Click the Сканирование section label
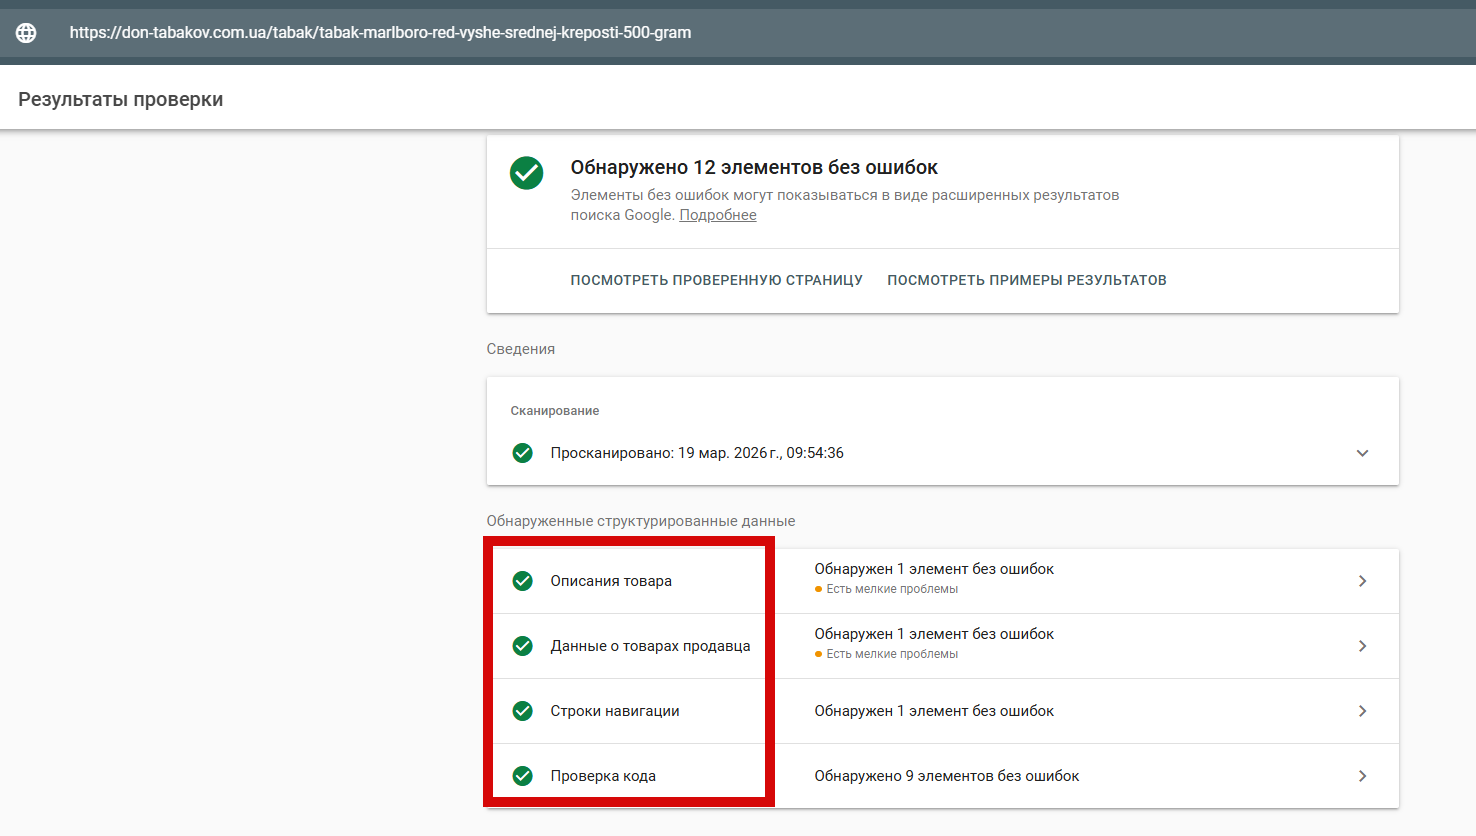The width and height of the screenshot is (1476, 836). (x=555, y=411)
